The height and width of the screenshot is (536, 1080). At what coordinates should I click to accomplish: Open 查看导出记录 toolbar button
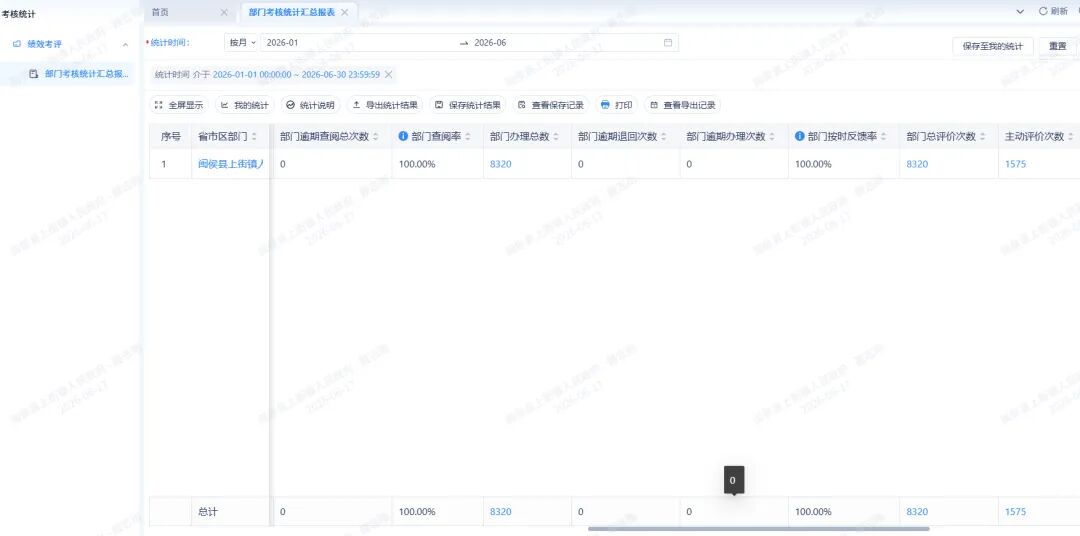683,105
